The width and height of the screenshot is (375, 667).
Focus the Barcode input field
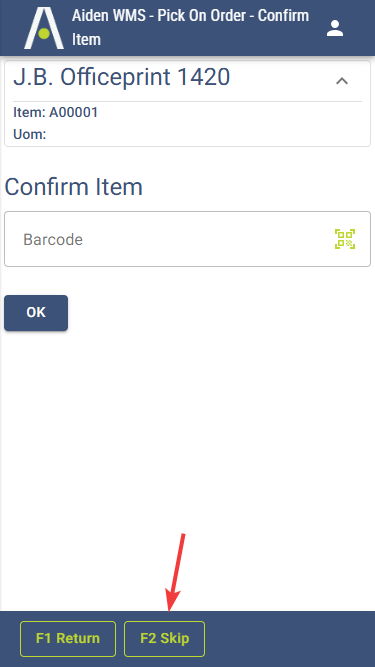click(188, 239)
